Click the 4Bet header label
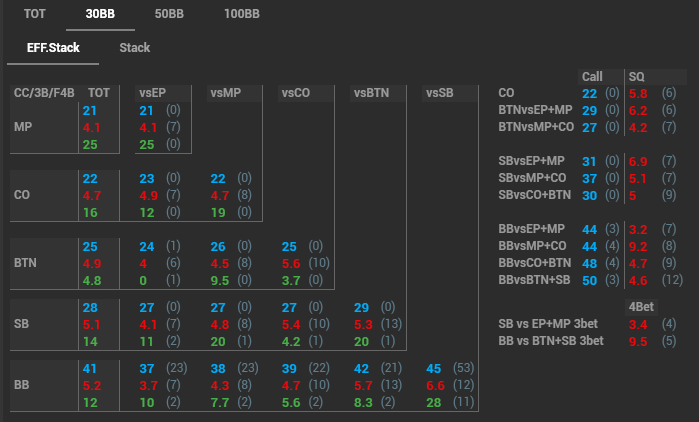Image resolution: width=699 pixels, height=422 pixels. tap(640, 306)
